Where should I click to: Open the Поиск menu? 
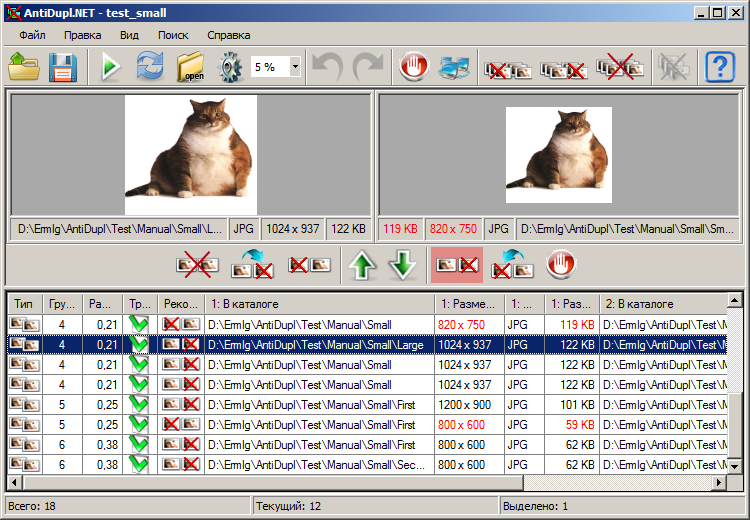point(173,35)
